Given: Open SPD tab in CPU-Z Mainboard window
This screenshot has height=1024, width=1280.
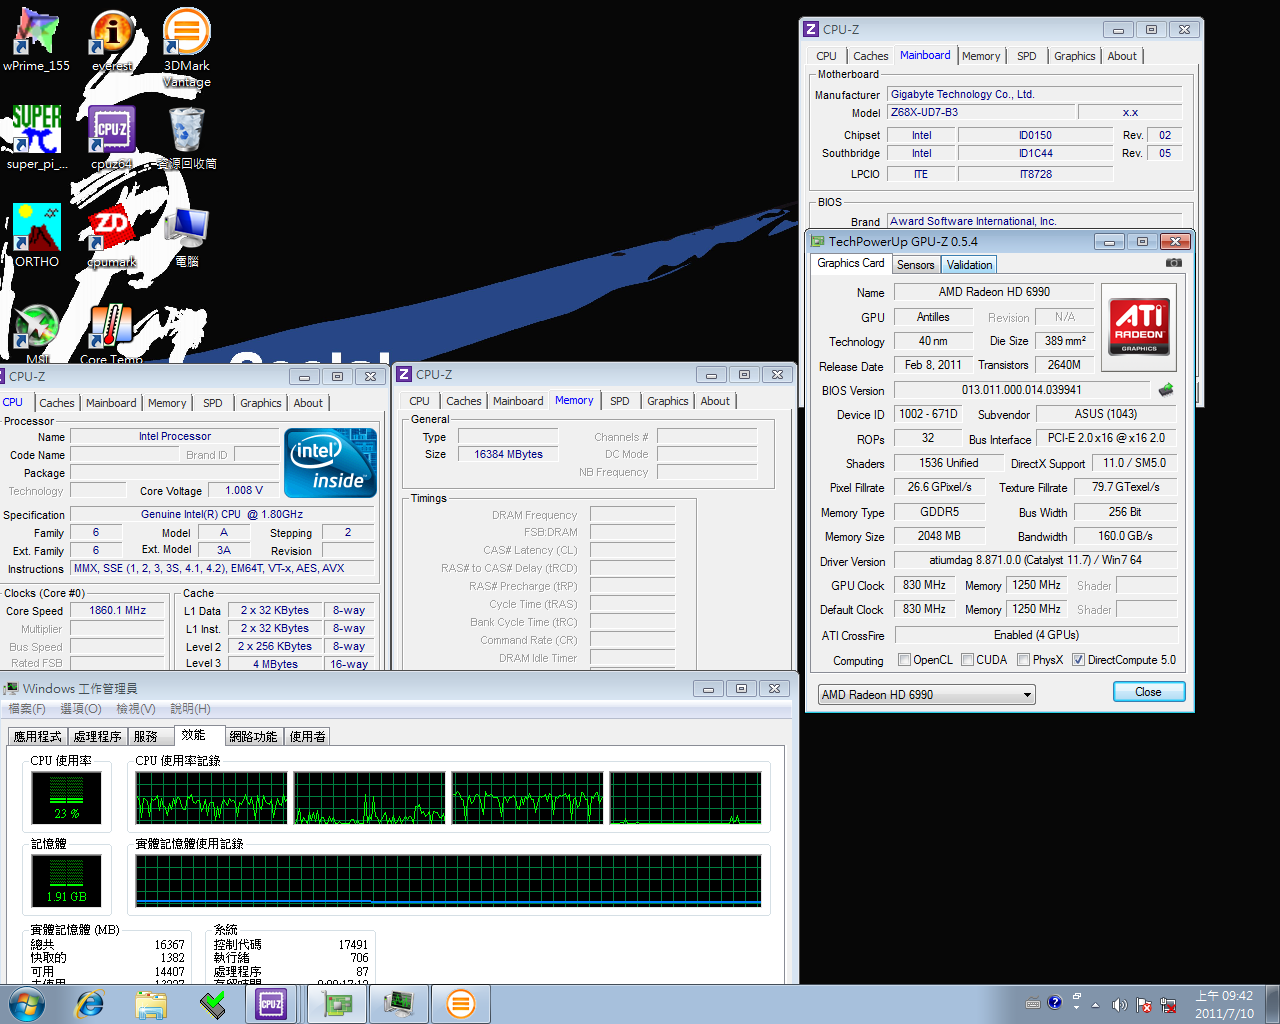Looking at the screenshot, I should click(1026, 56).
